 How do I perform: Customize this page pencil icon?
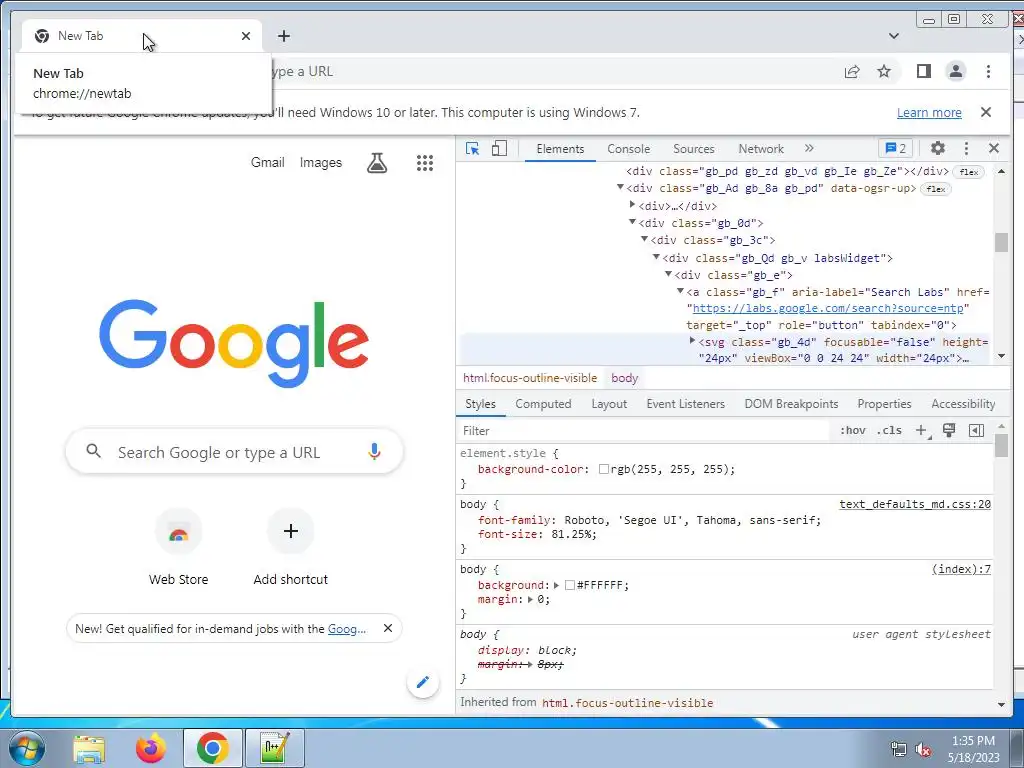(423, 682)
